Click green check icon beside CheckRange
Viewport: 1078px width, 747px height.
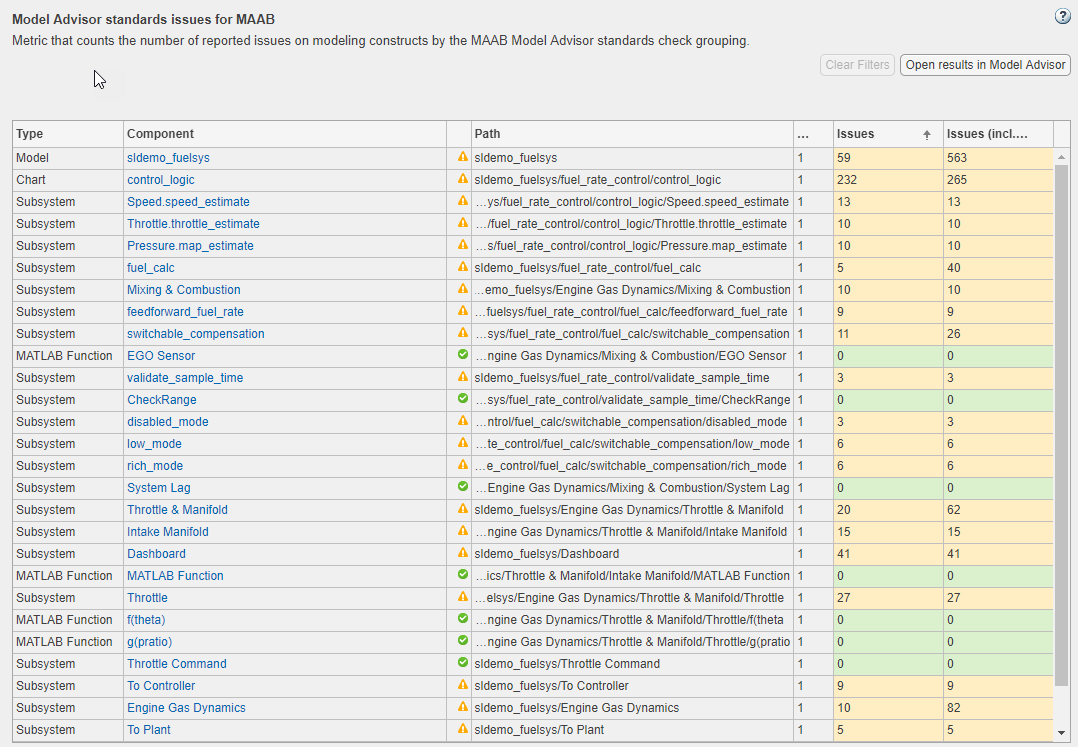click(462, 399)
